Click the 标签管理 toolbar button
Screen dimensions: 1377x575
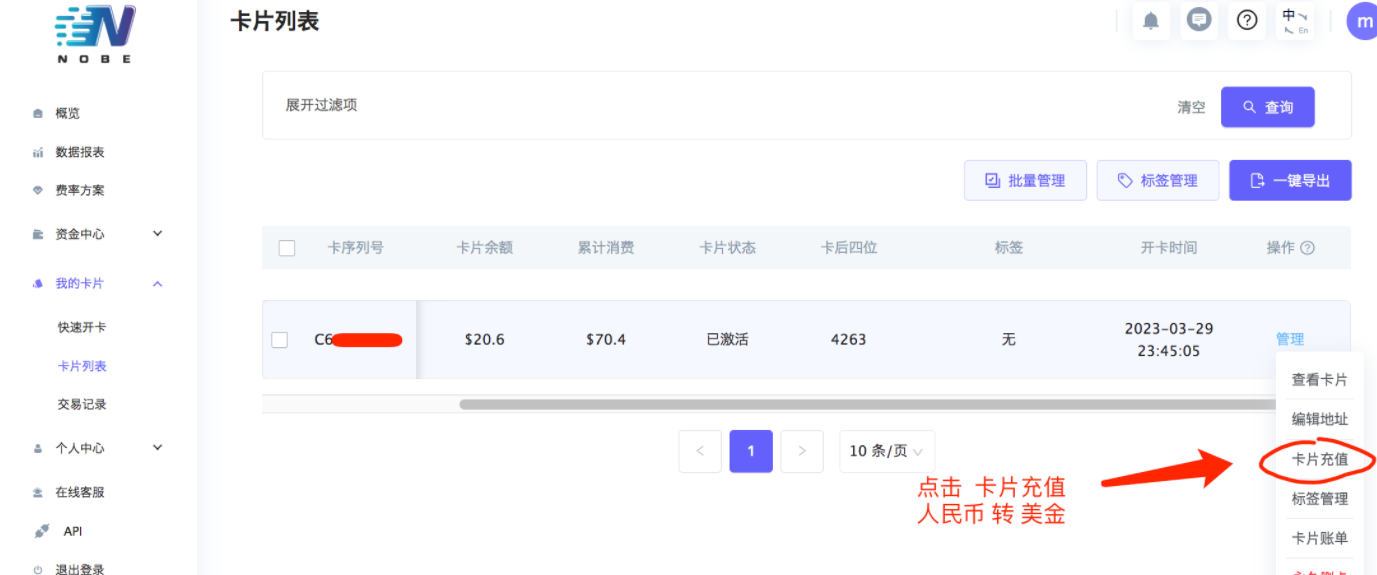click(1158, 180)
